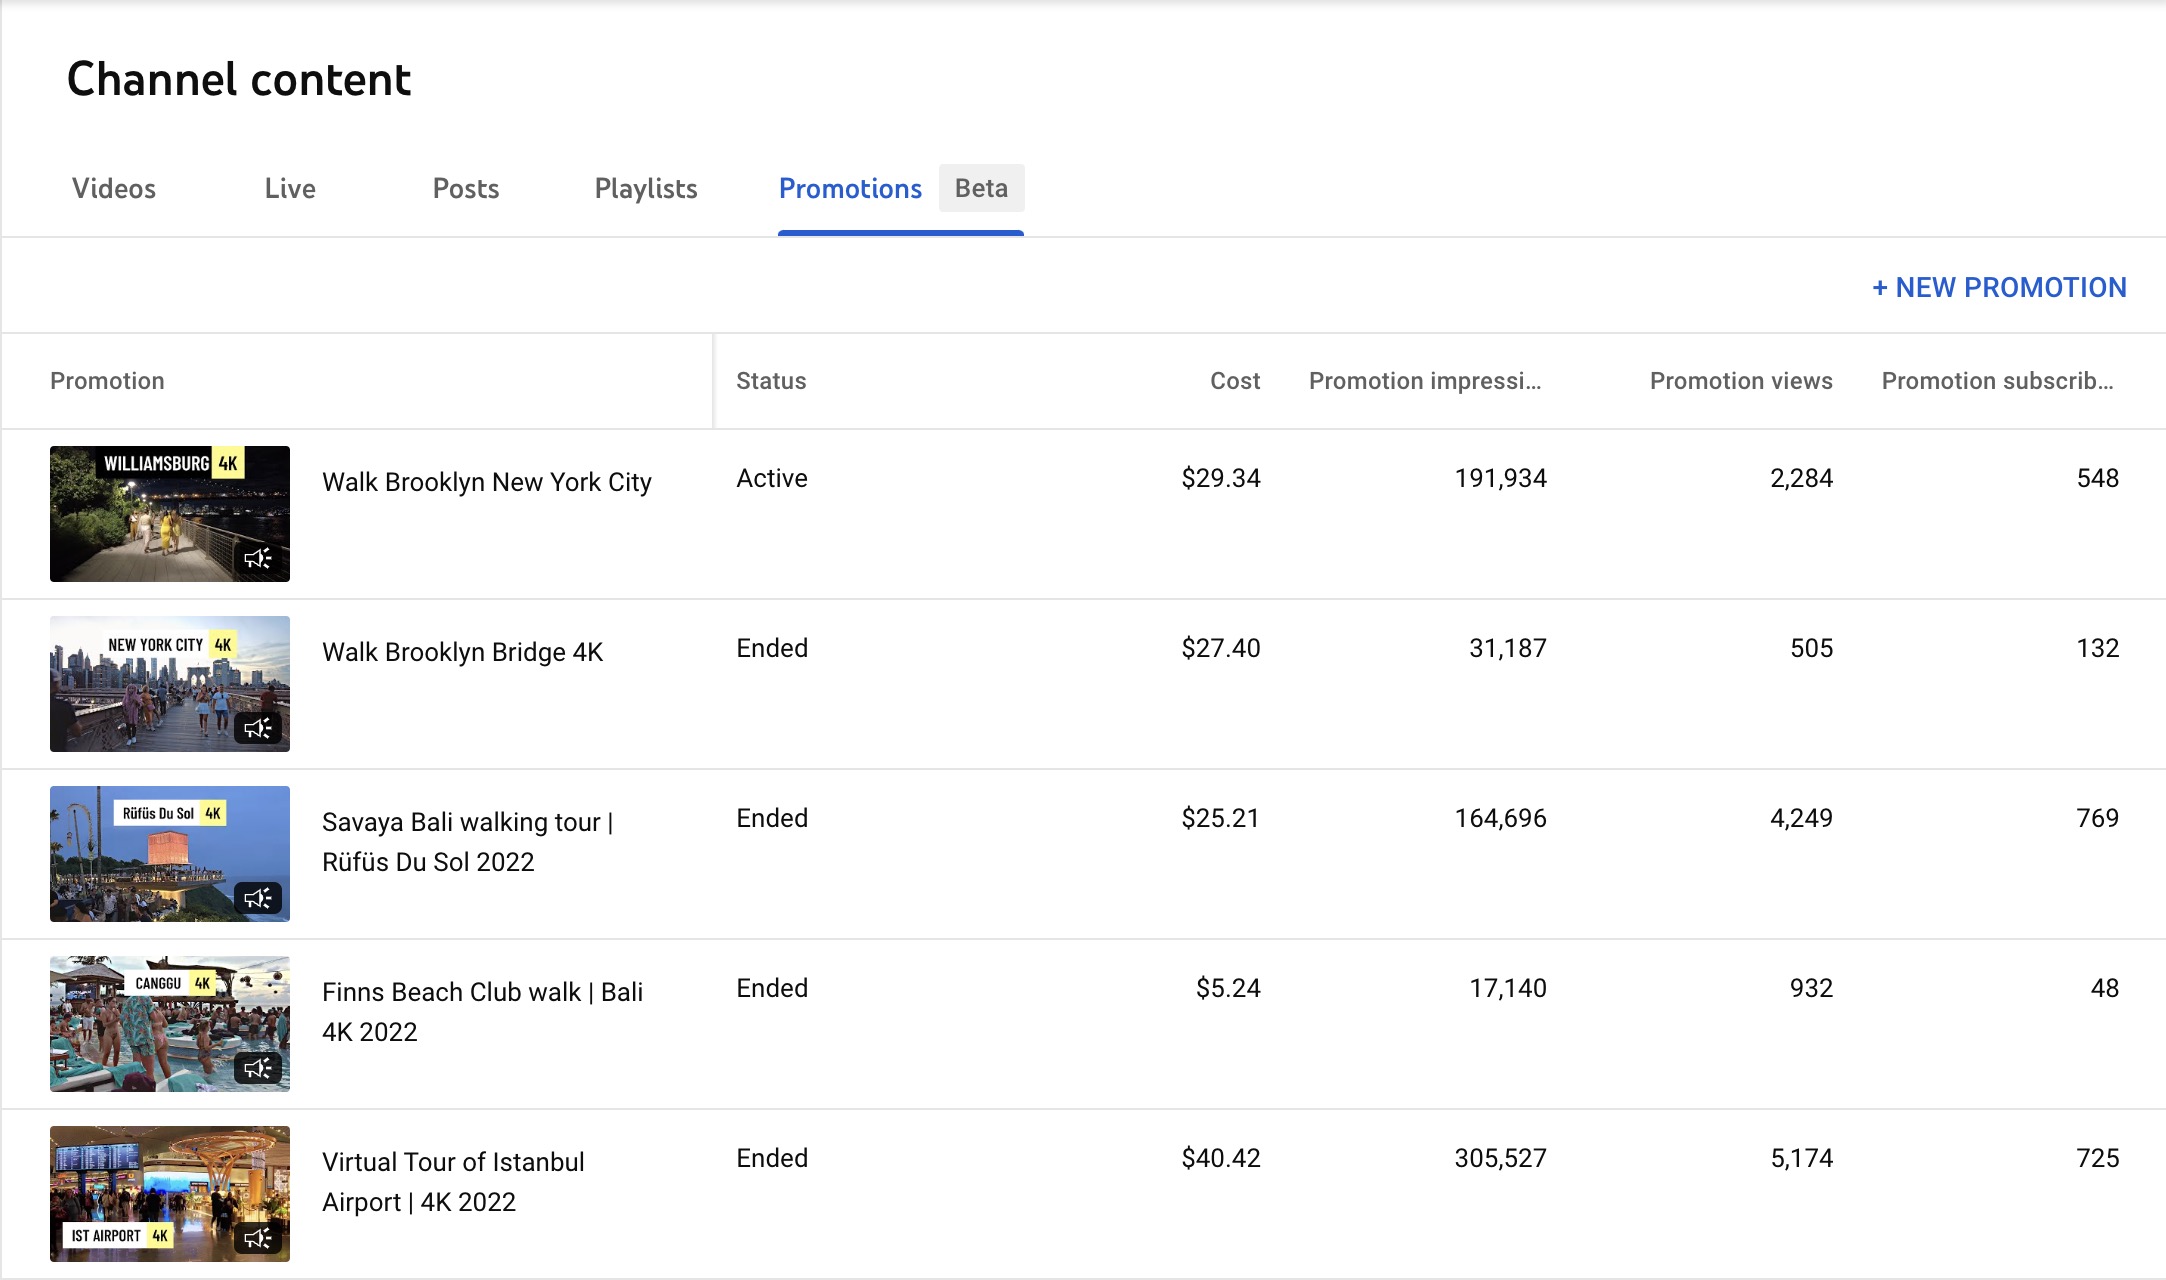This screenshot has width=2166, height=1280.
Task: Click the Virtual Tour of Istanbul Airport title
Action: pyautogui.click(x=452, y=1182)
